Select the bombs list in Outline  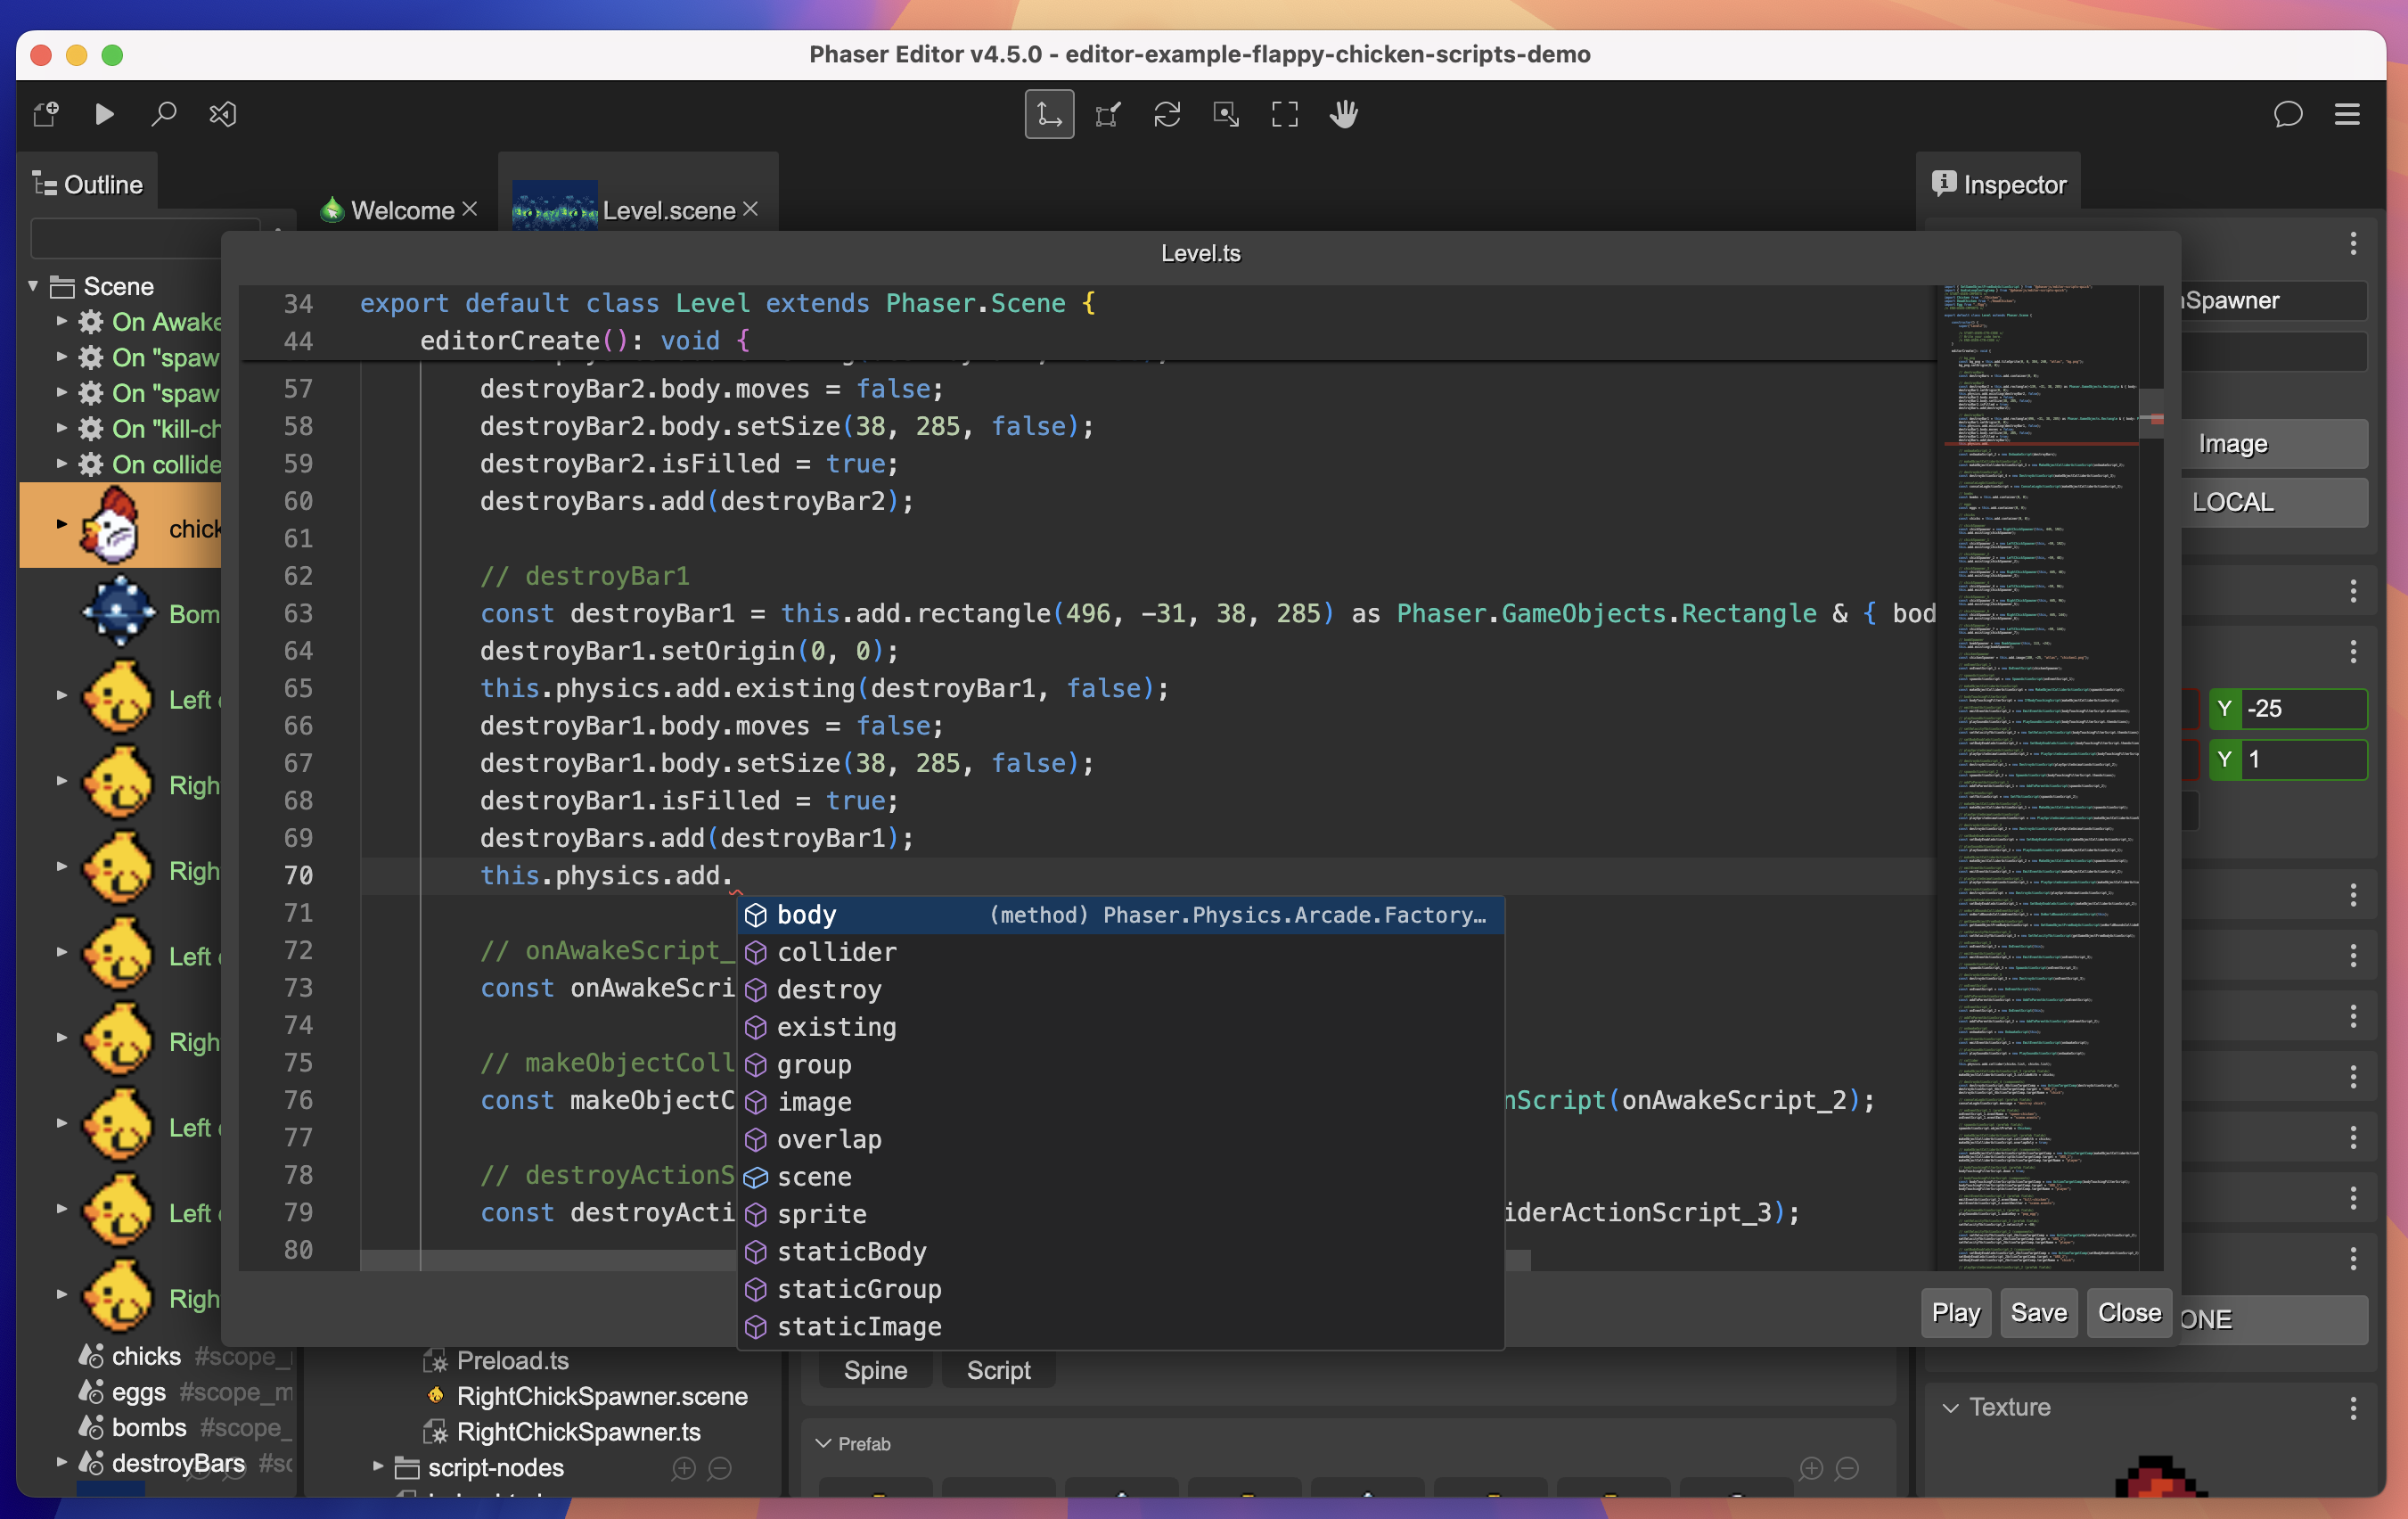pos(149,1428)
